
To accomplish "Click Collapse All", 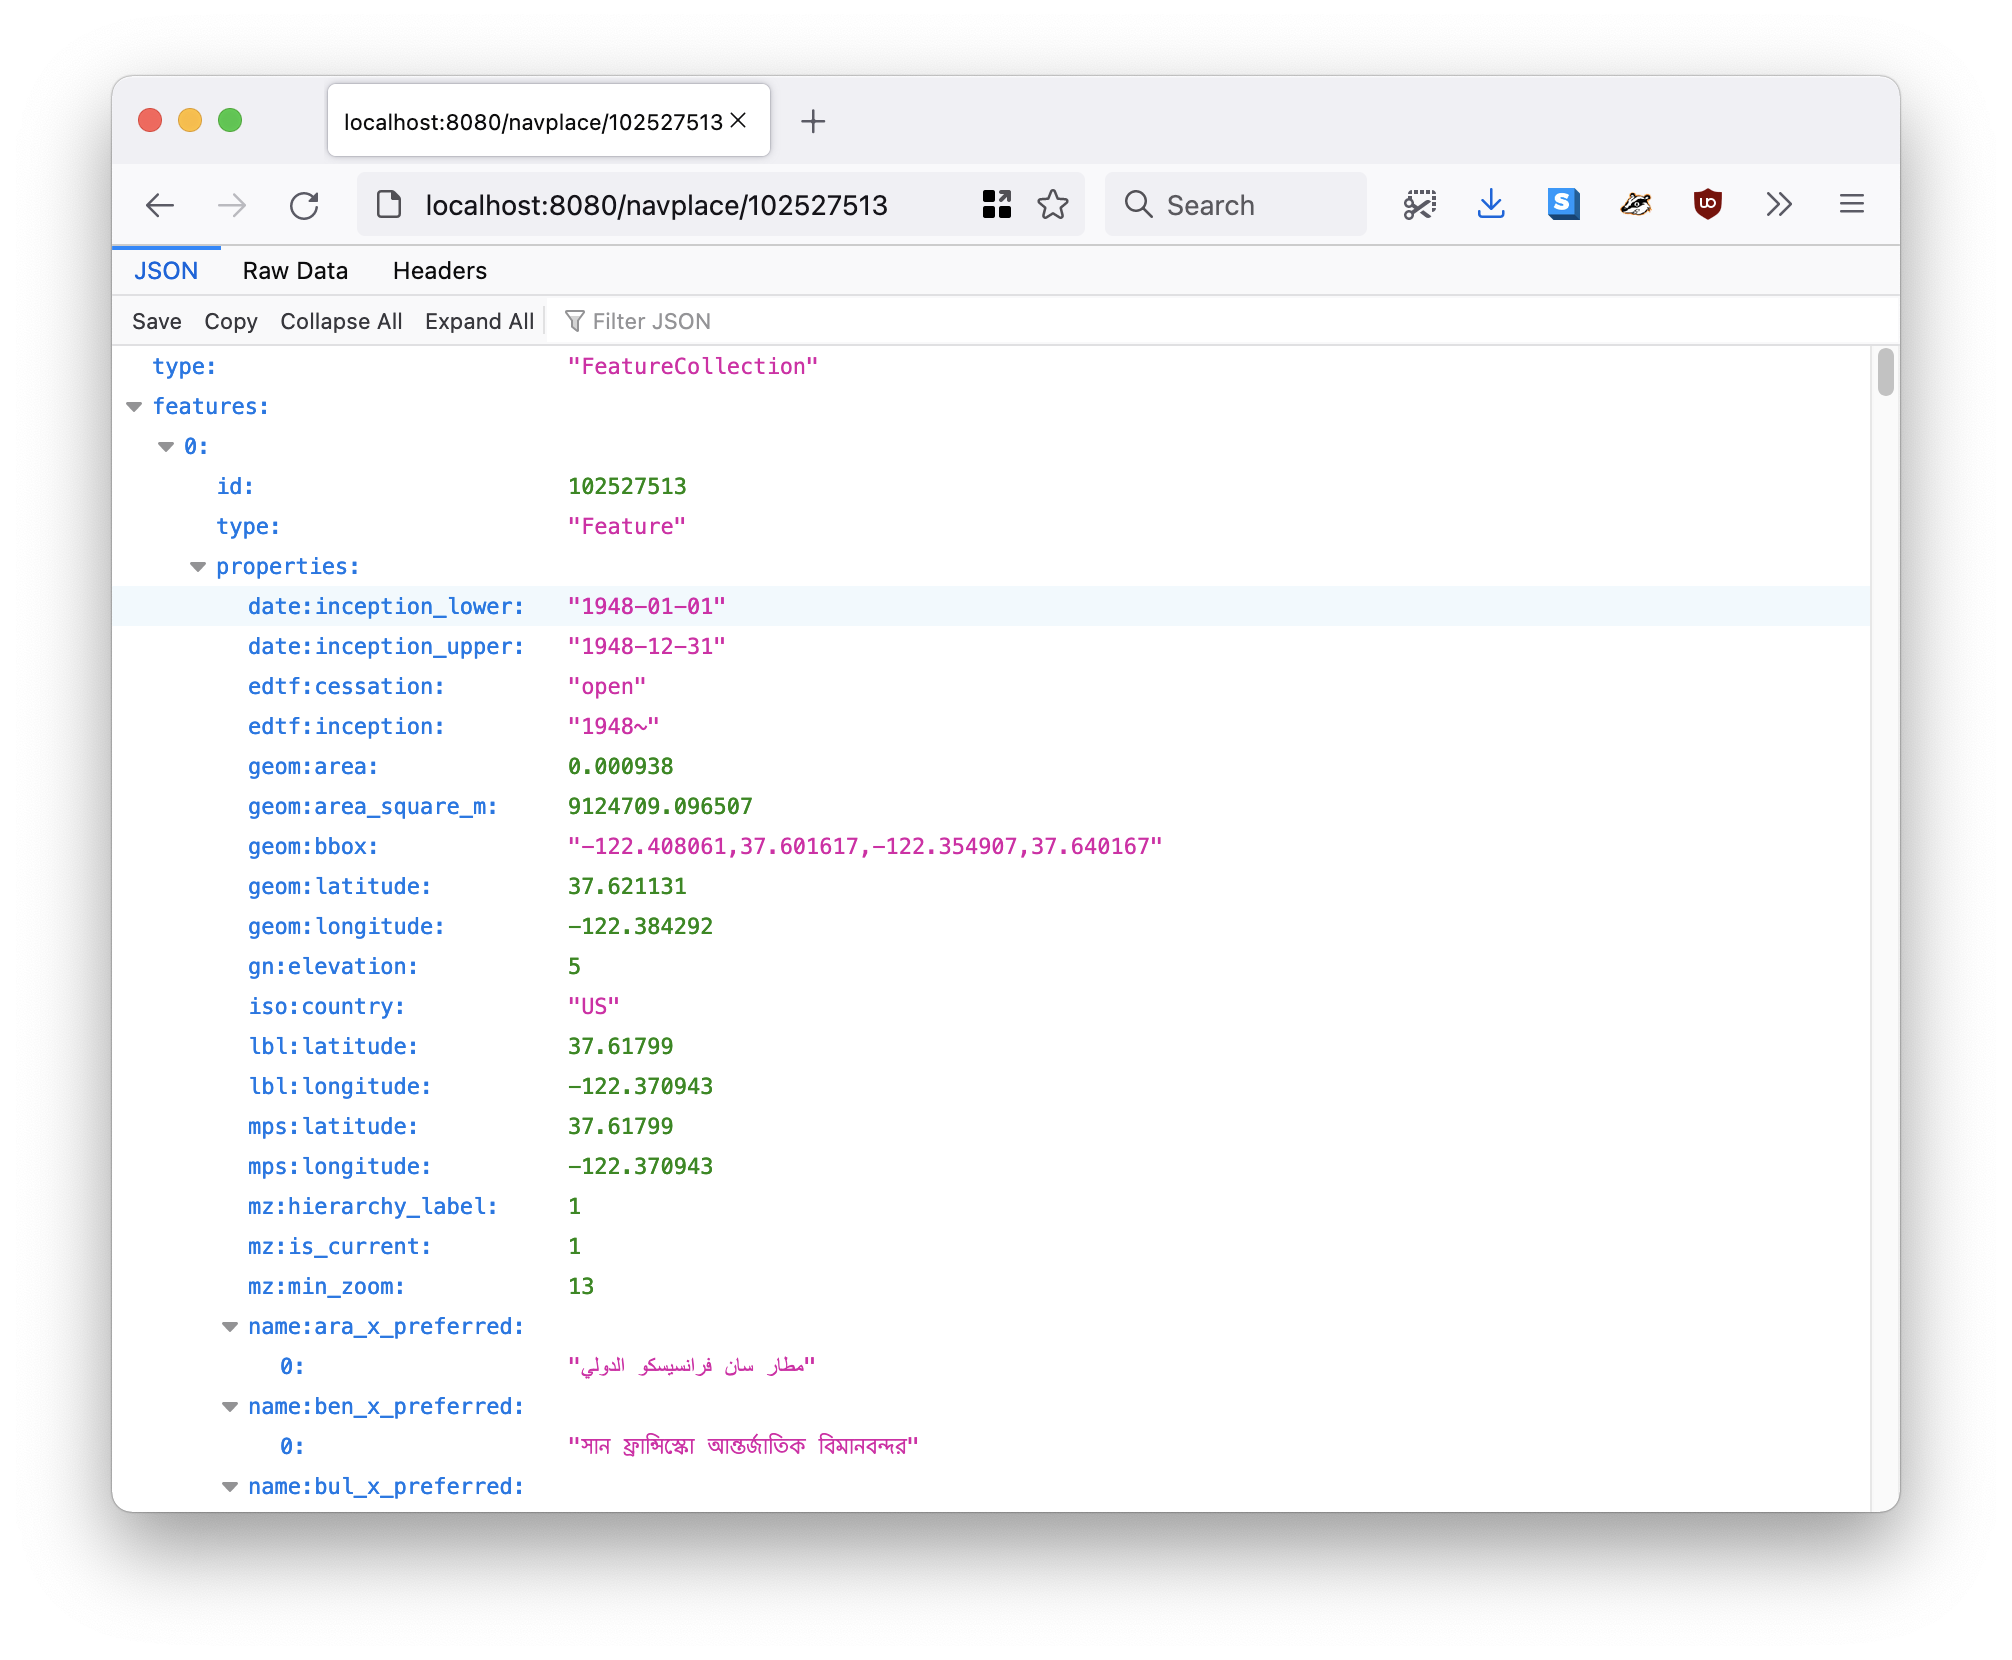I will [x=341, y=321].
